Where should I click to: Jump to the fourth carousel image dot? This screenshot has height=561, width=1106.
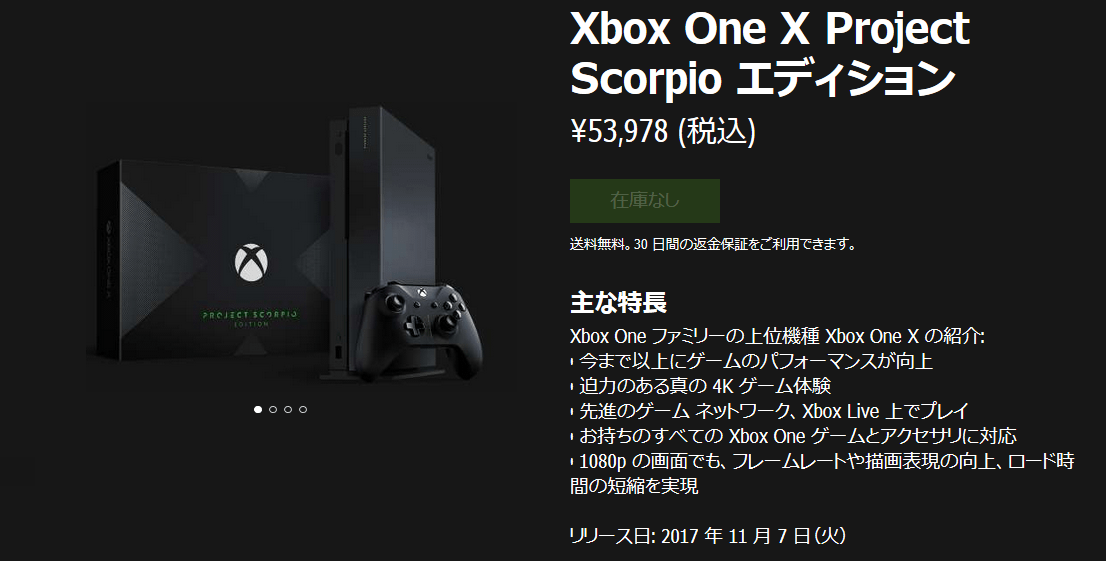303,409
